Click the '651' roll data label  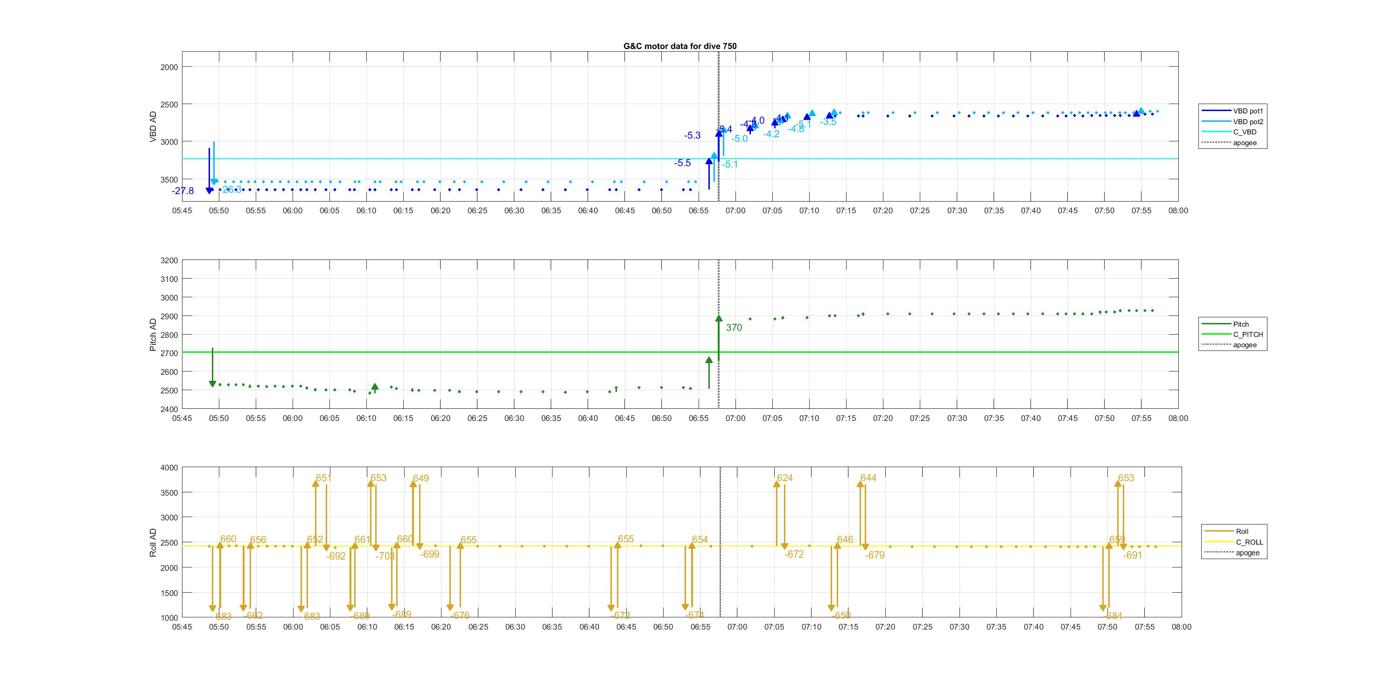click(323, 478)
